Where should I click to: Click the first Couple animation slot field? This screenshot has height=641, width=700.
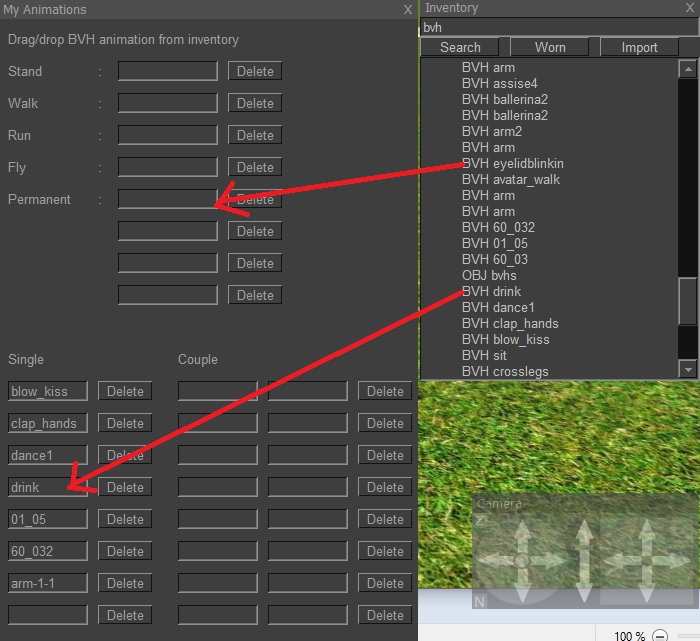pos(218,391)
